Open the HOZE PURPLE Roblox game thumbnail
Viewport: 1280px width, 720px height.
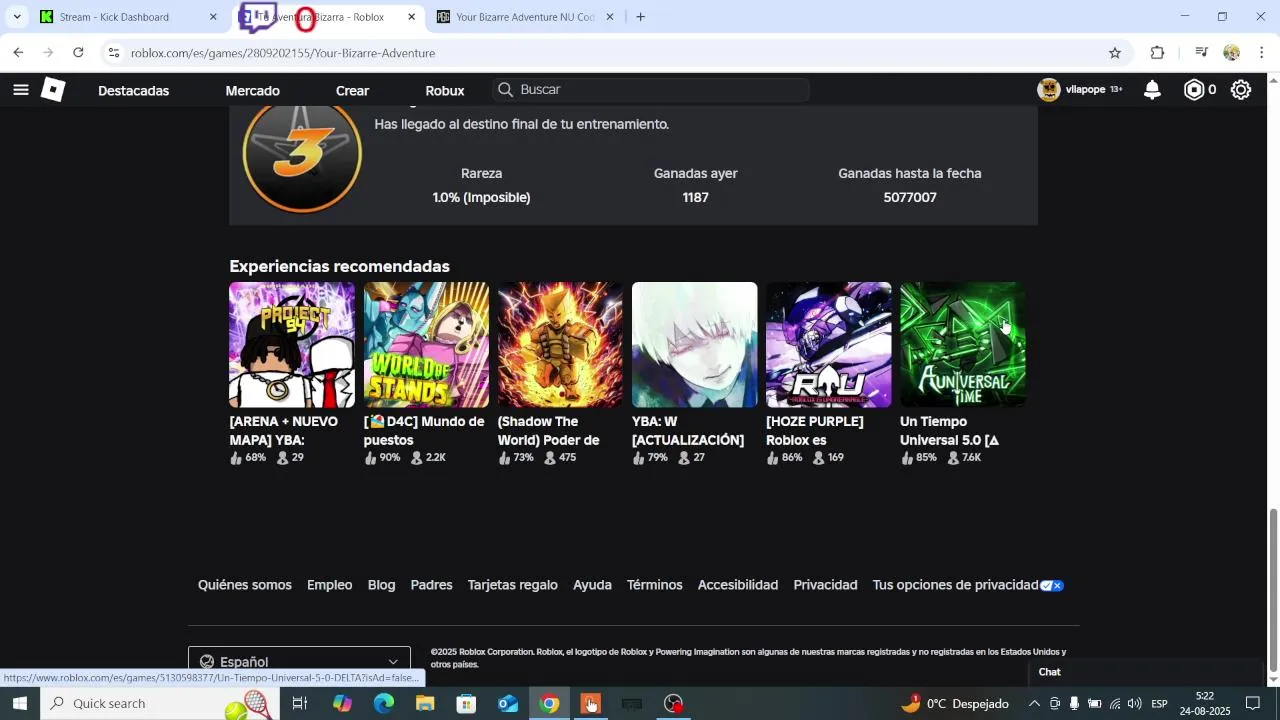828,344
